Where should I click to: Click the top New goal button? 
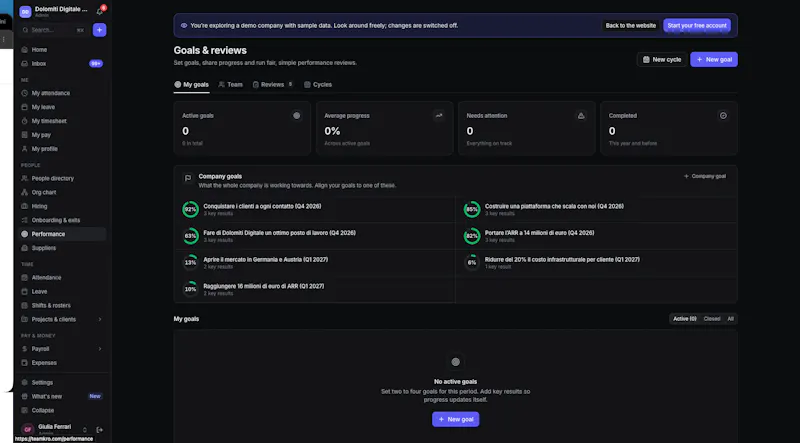[714, 60]
